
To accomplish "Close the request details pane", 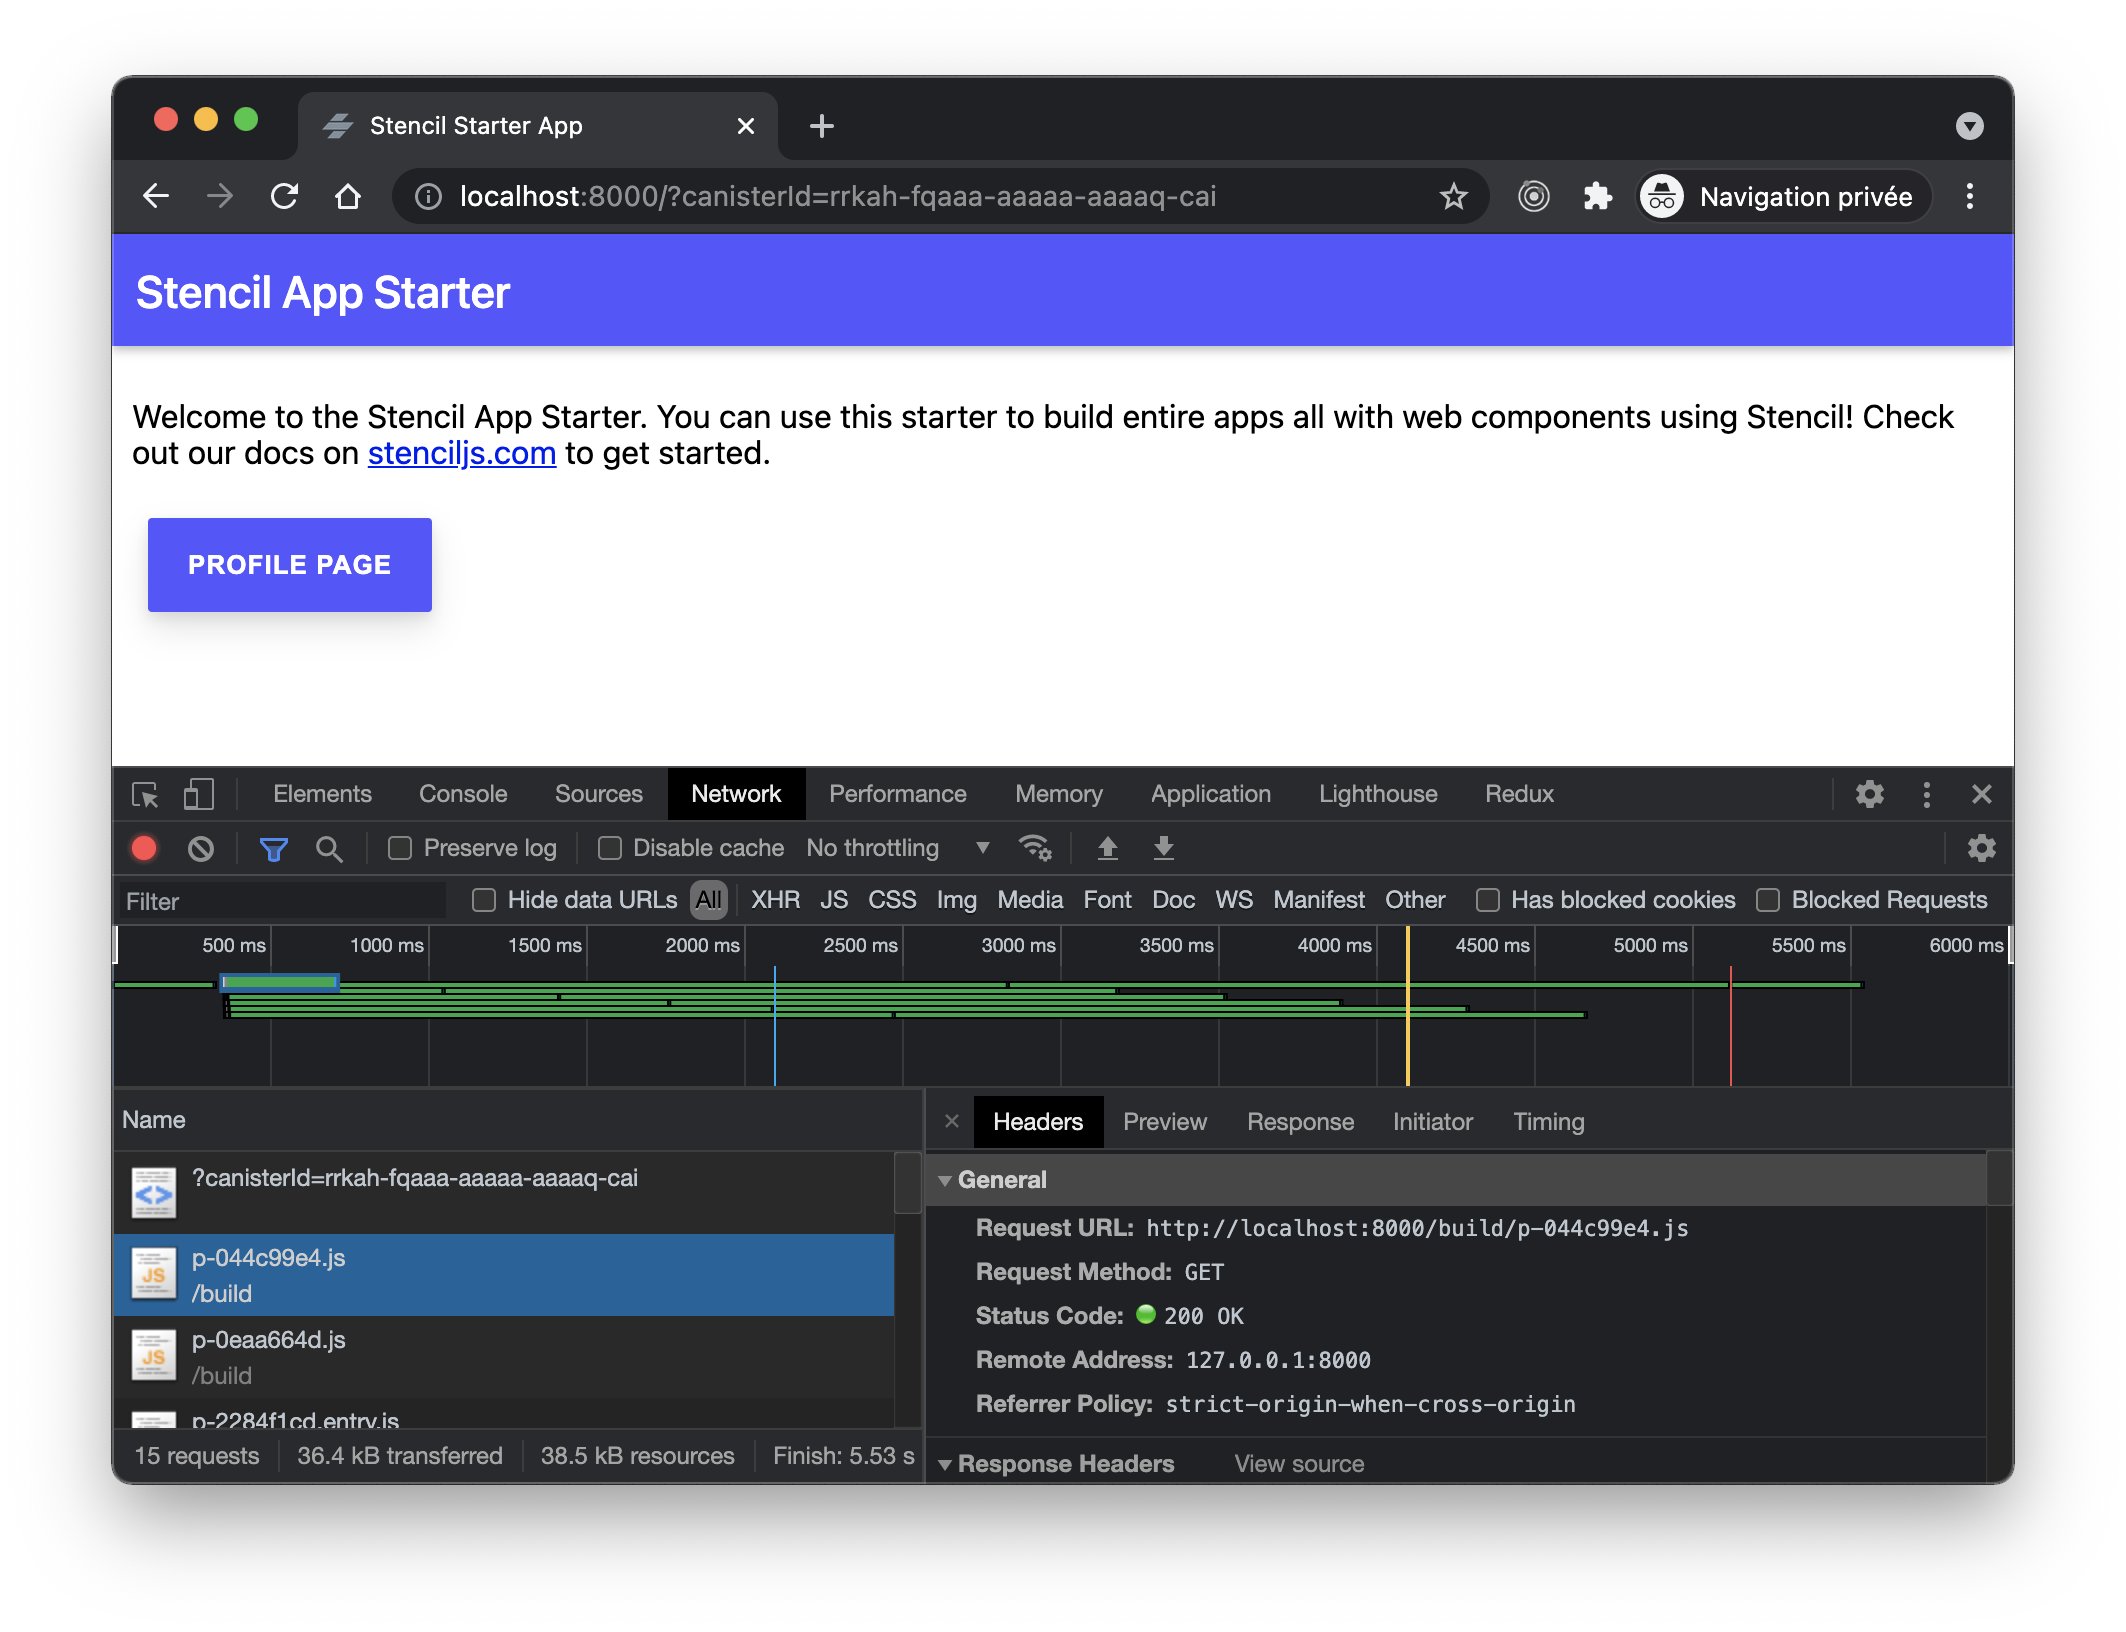I will 952,1121.
